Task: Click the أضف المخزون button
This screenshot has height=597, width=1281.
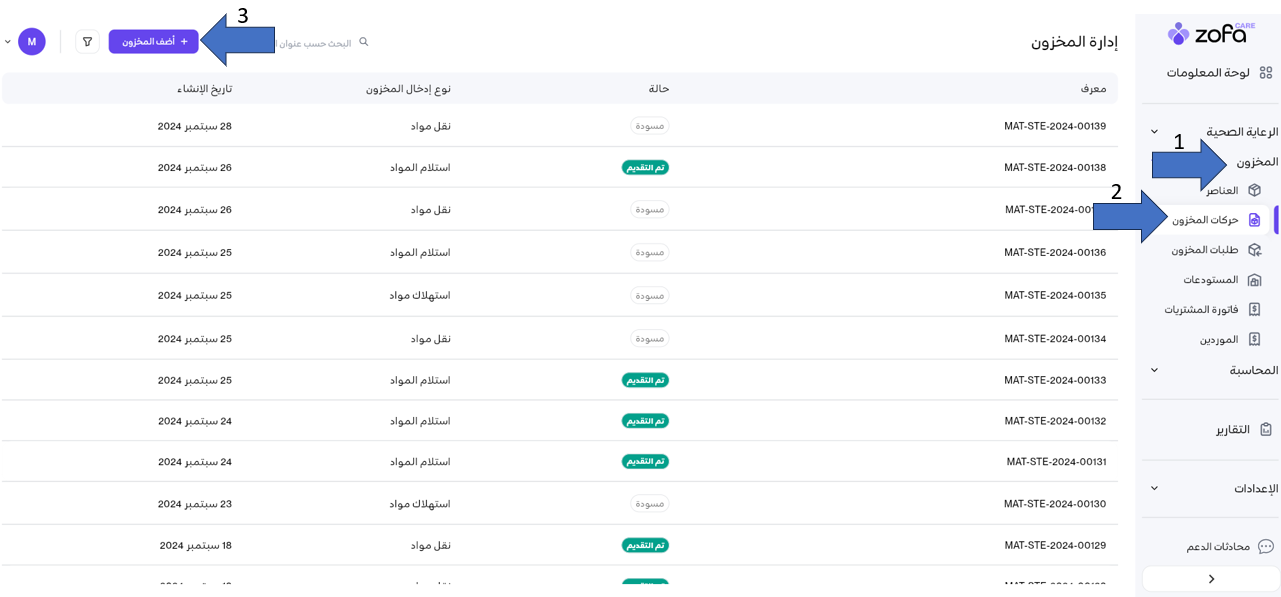Action: [154, 42]
